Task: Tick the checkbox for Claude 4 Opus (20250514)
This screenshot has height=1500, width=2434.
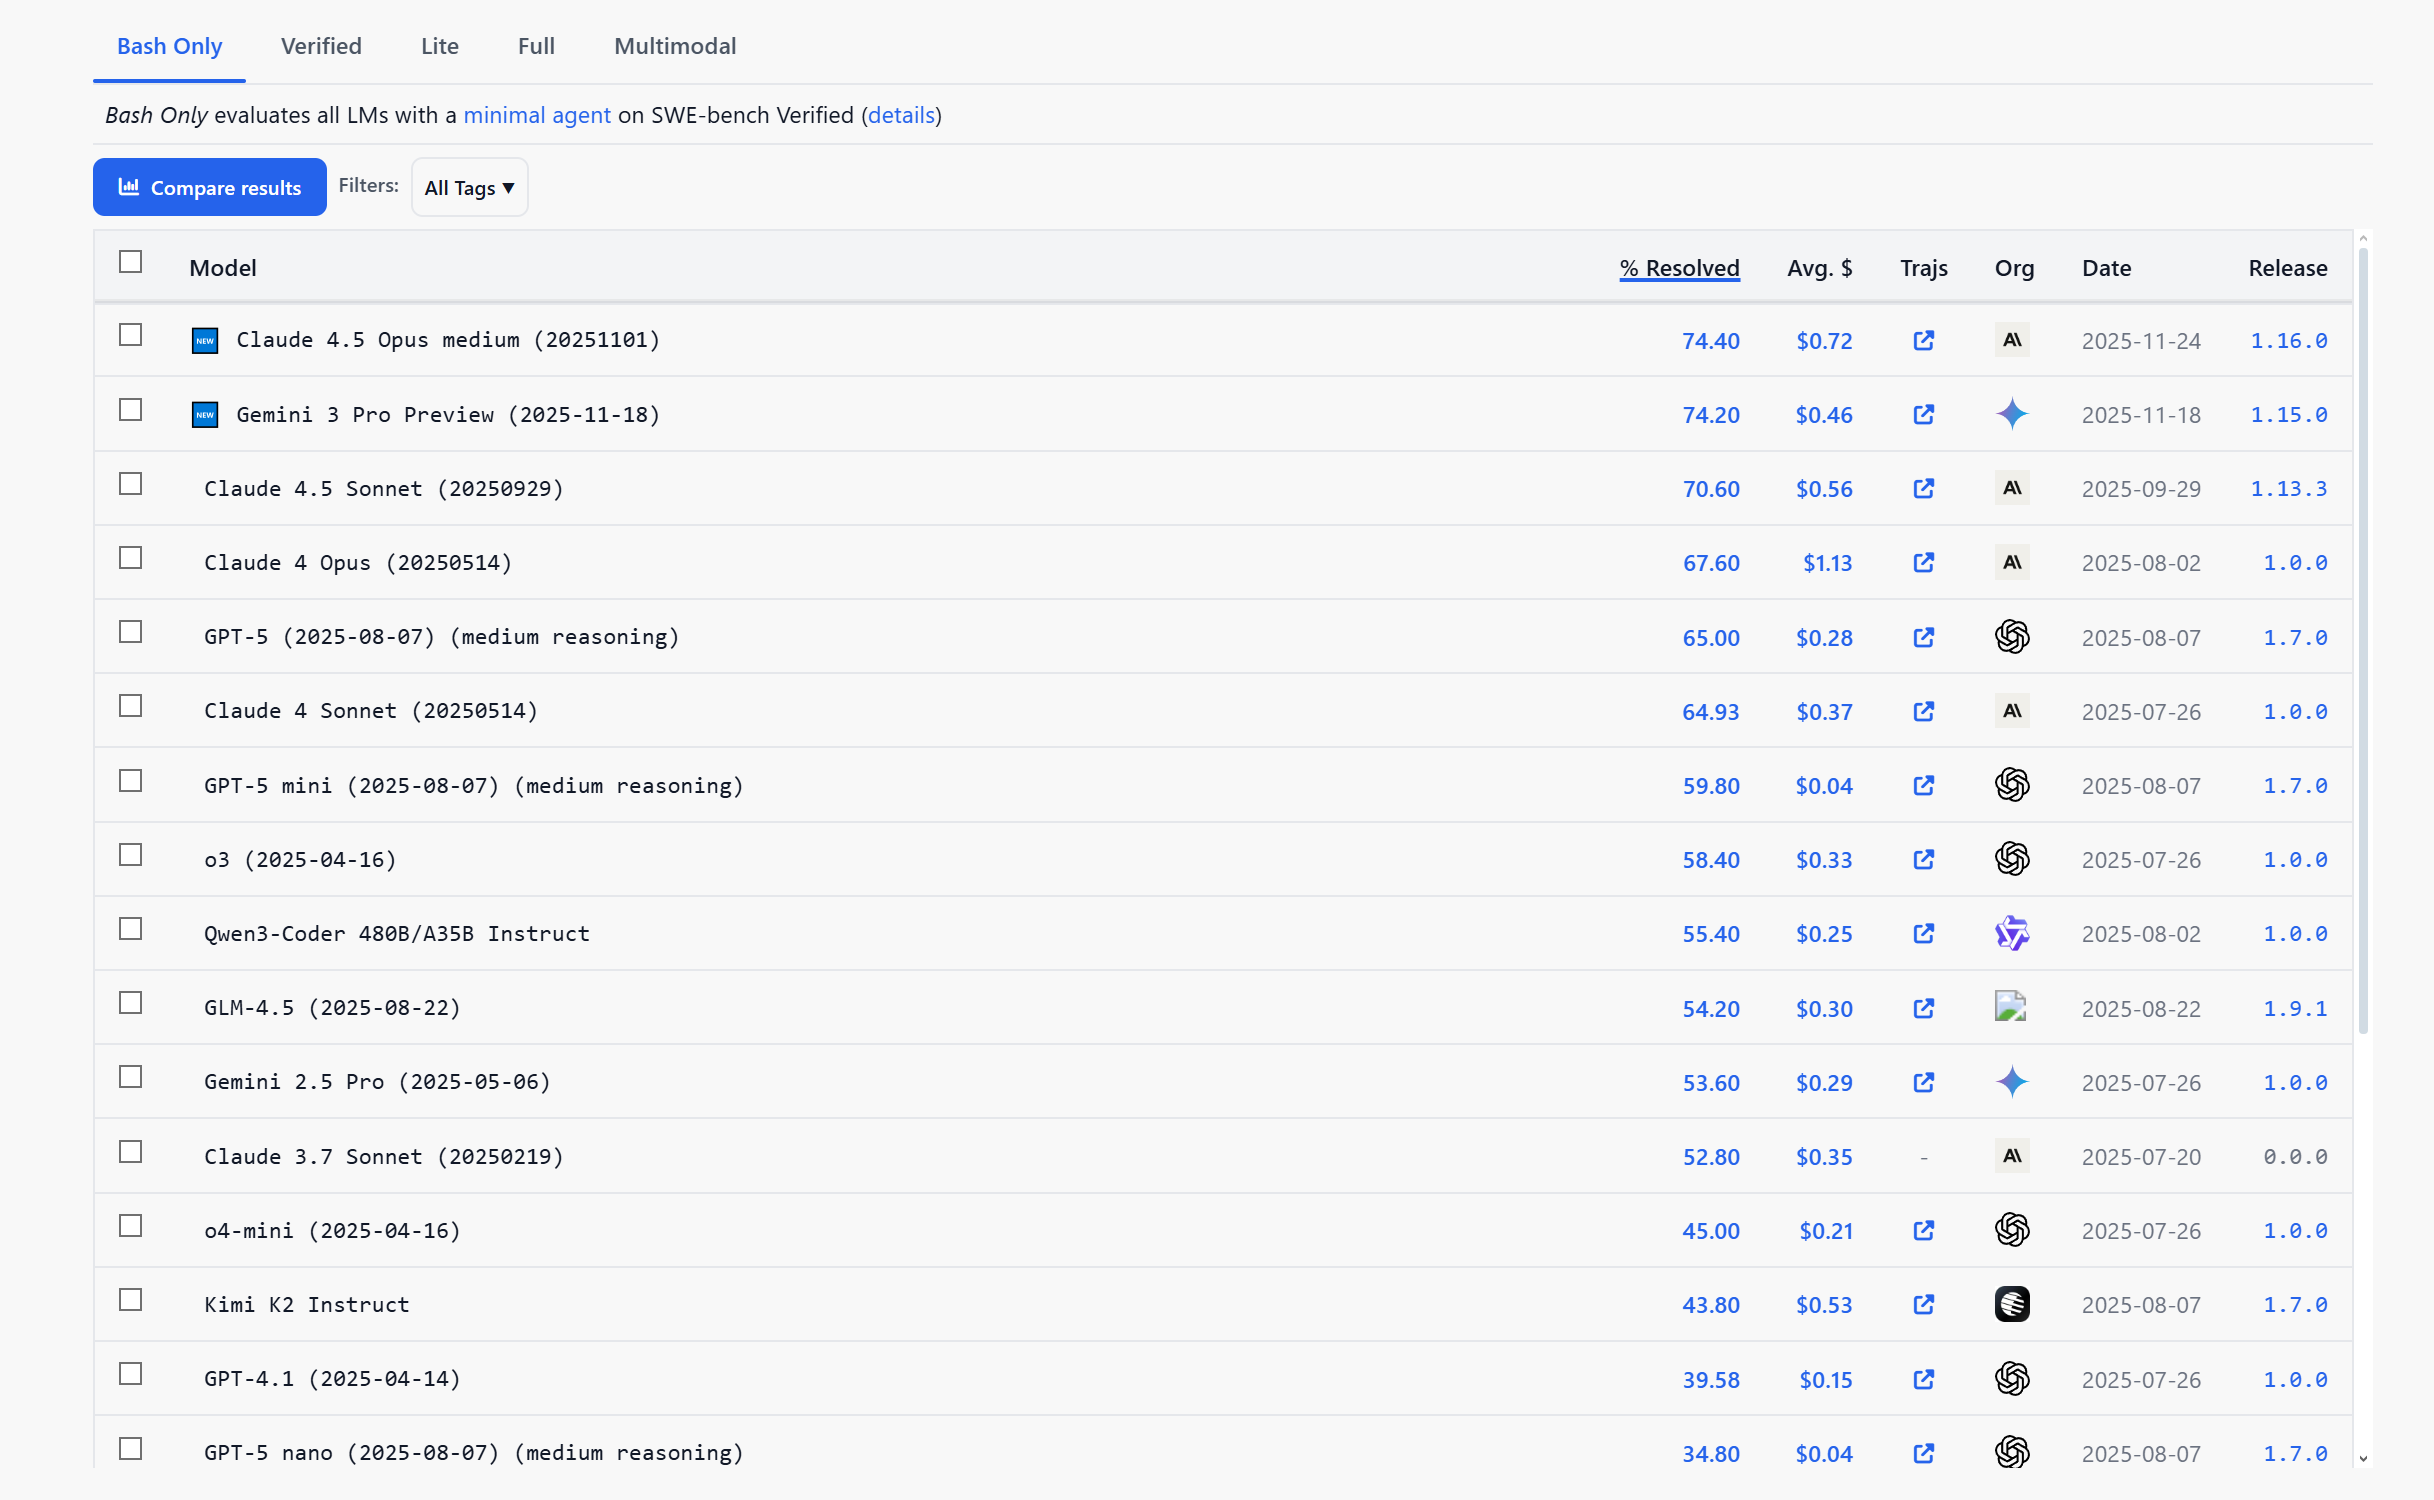Action: click(131, 558)
